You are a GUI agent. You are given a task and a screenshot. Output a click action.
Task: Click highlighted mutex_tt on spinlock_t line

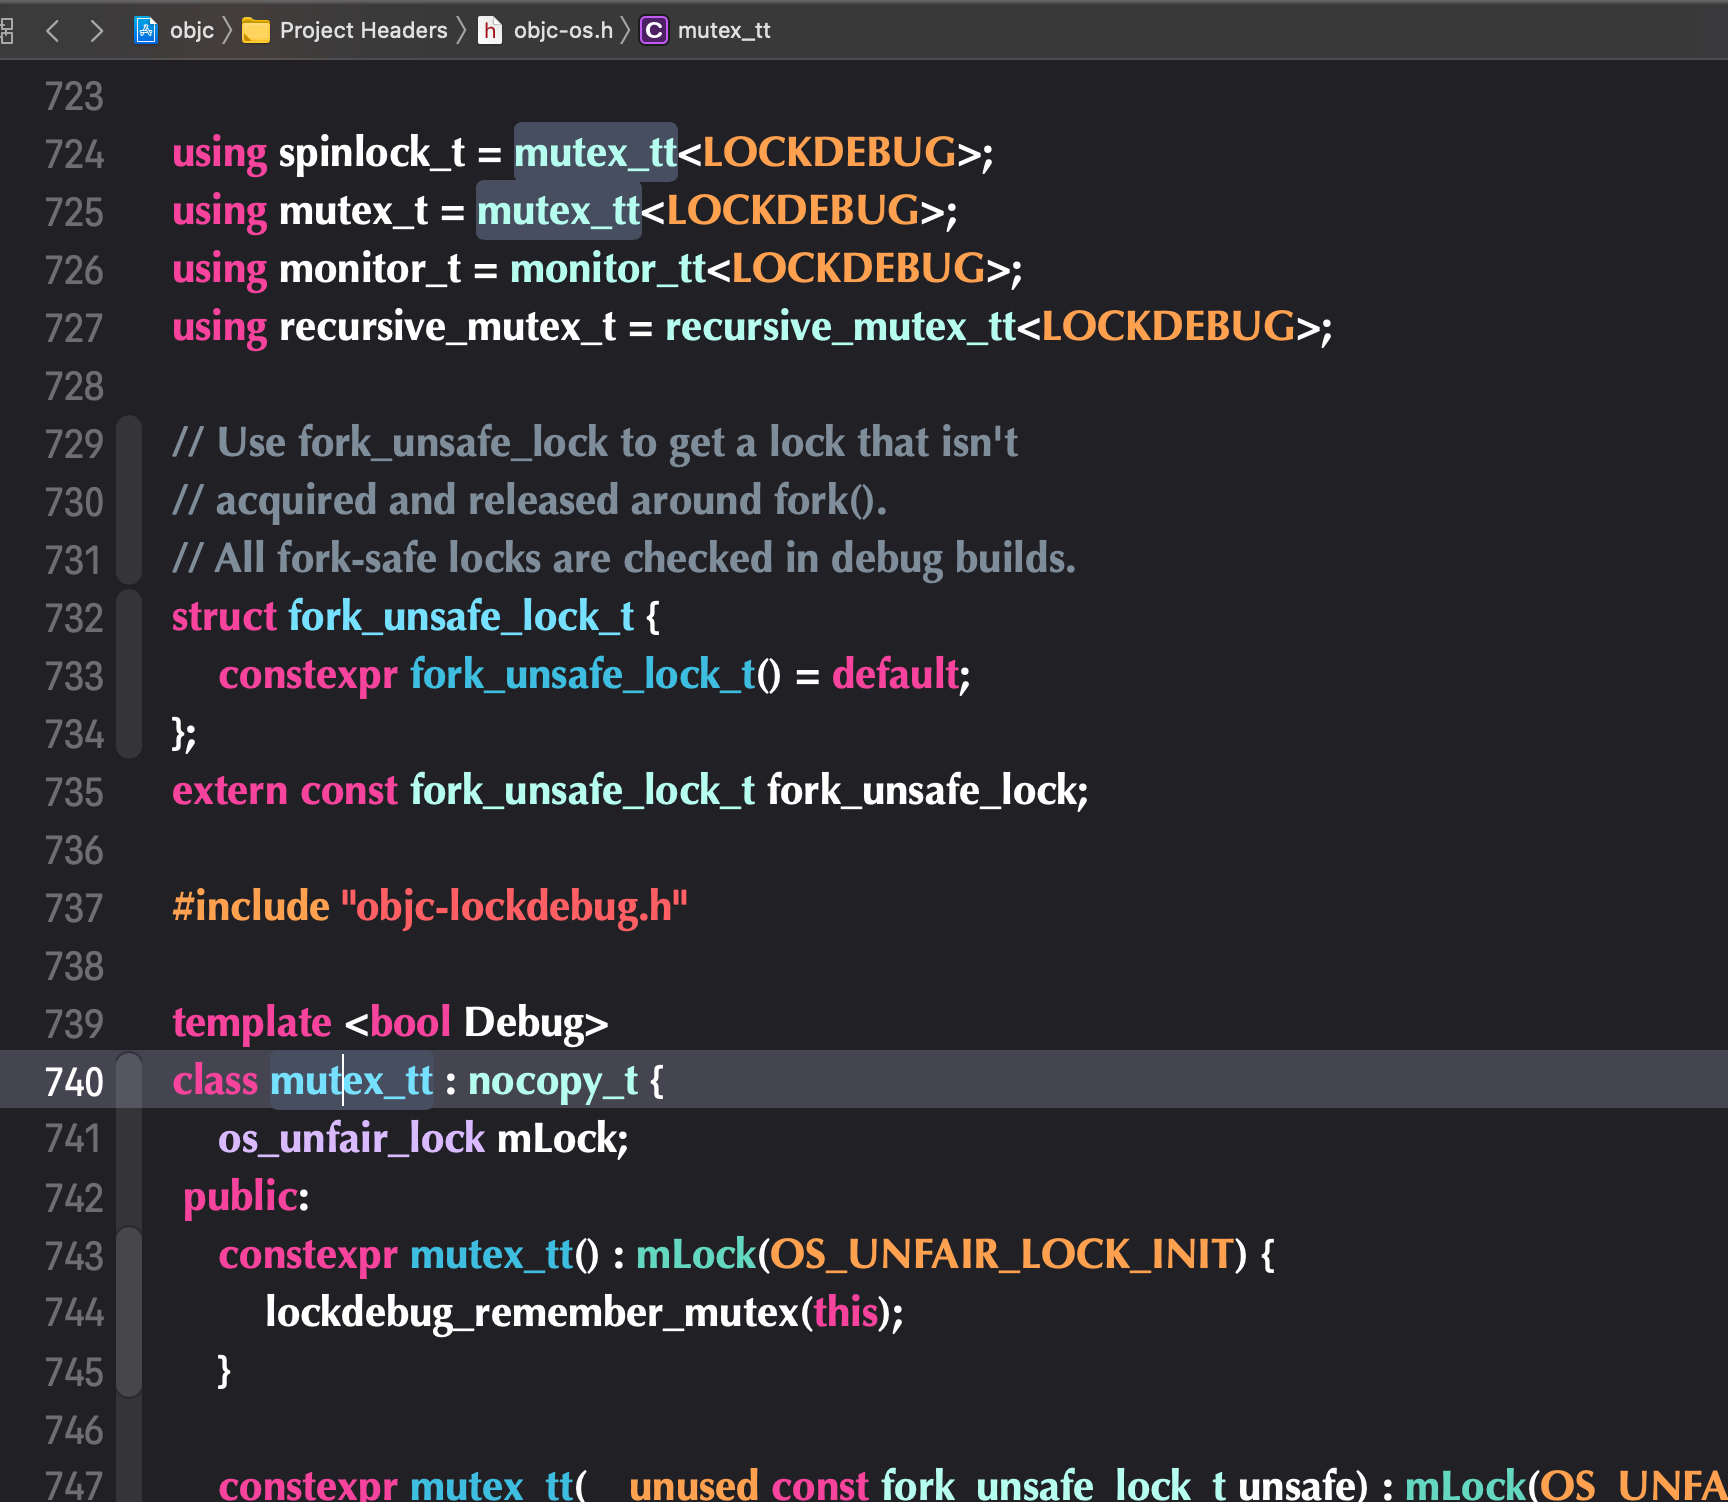pos(595,153)
